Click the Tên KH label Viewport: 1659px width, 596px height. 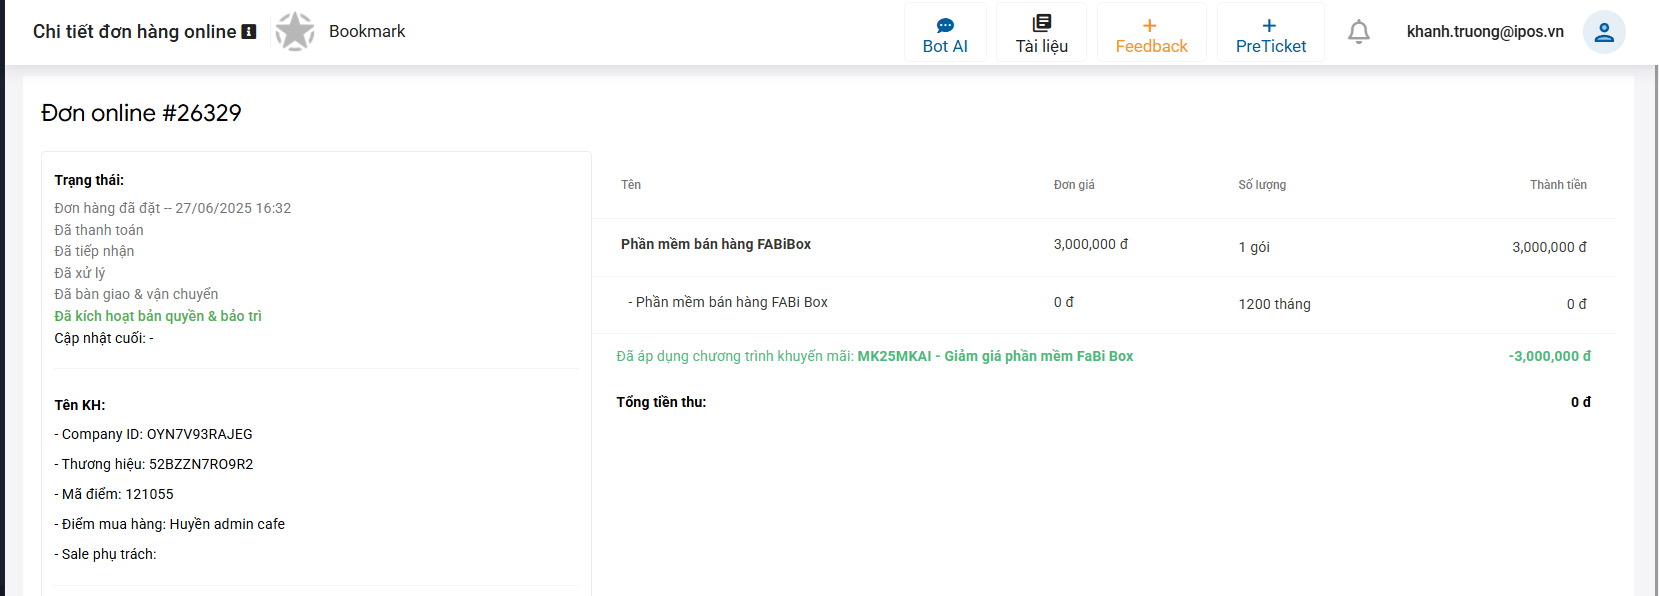click(80, 405)
